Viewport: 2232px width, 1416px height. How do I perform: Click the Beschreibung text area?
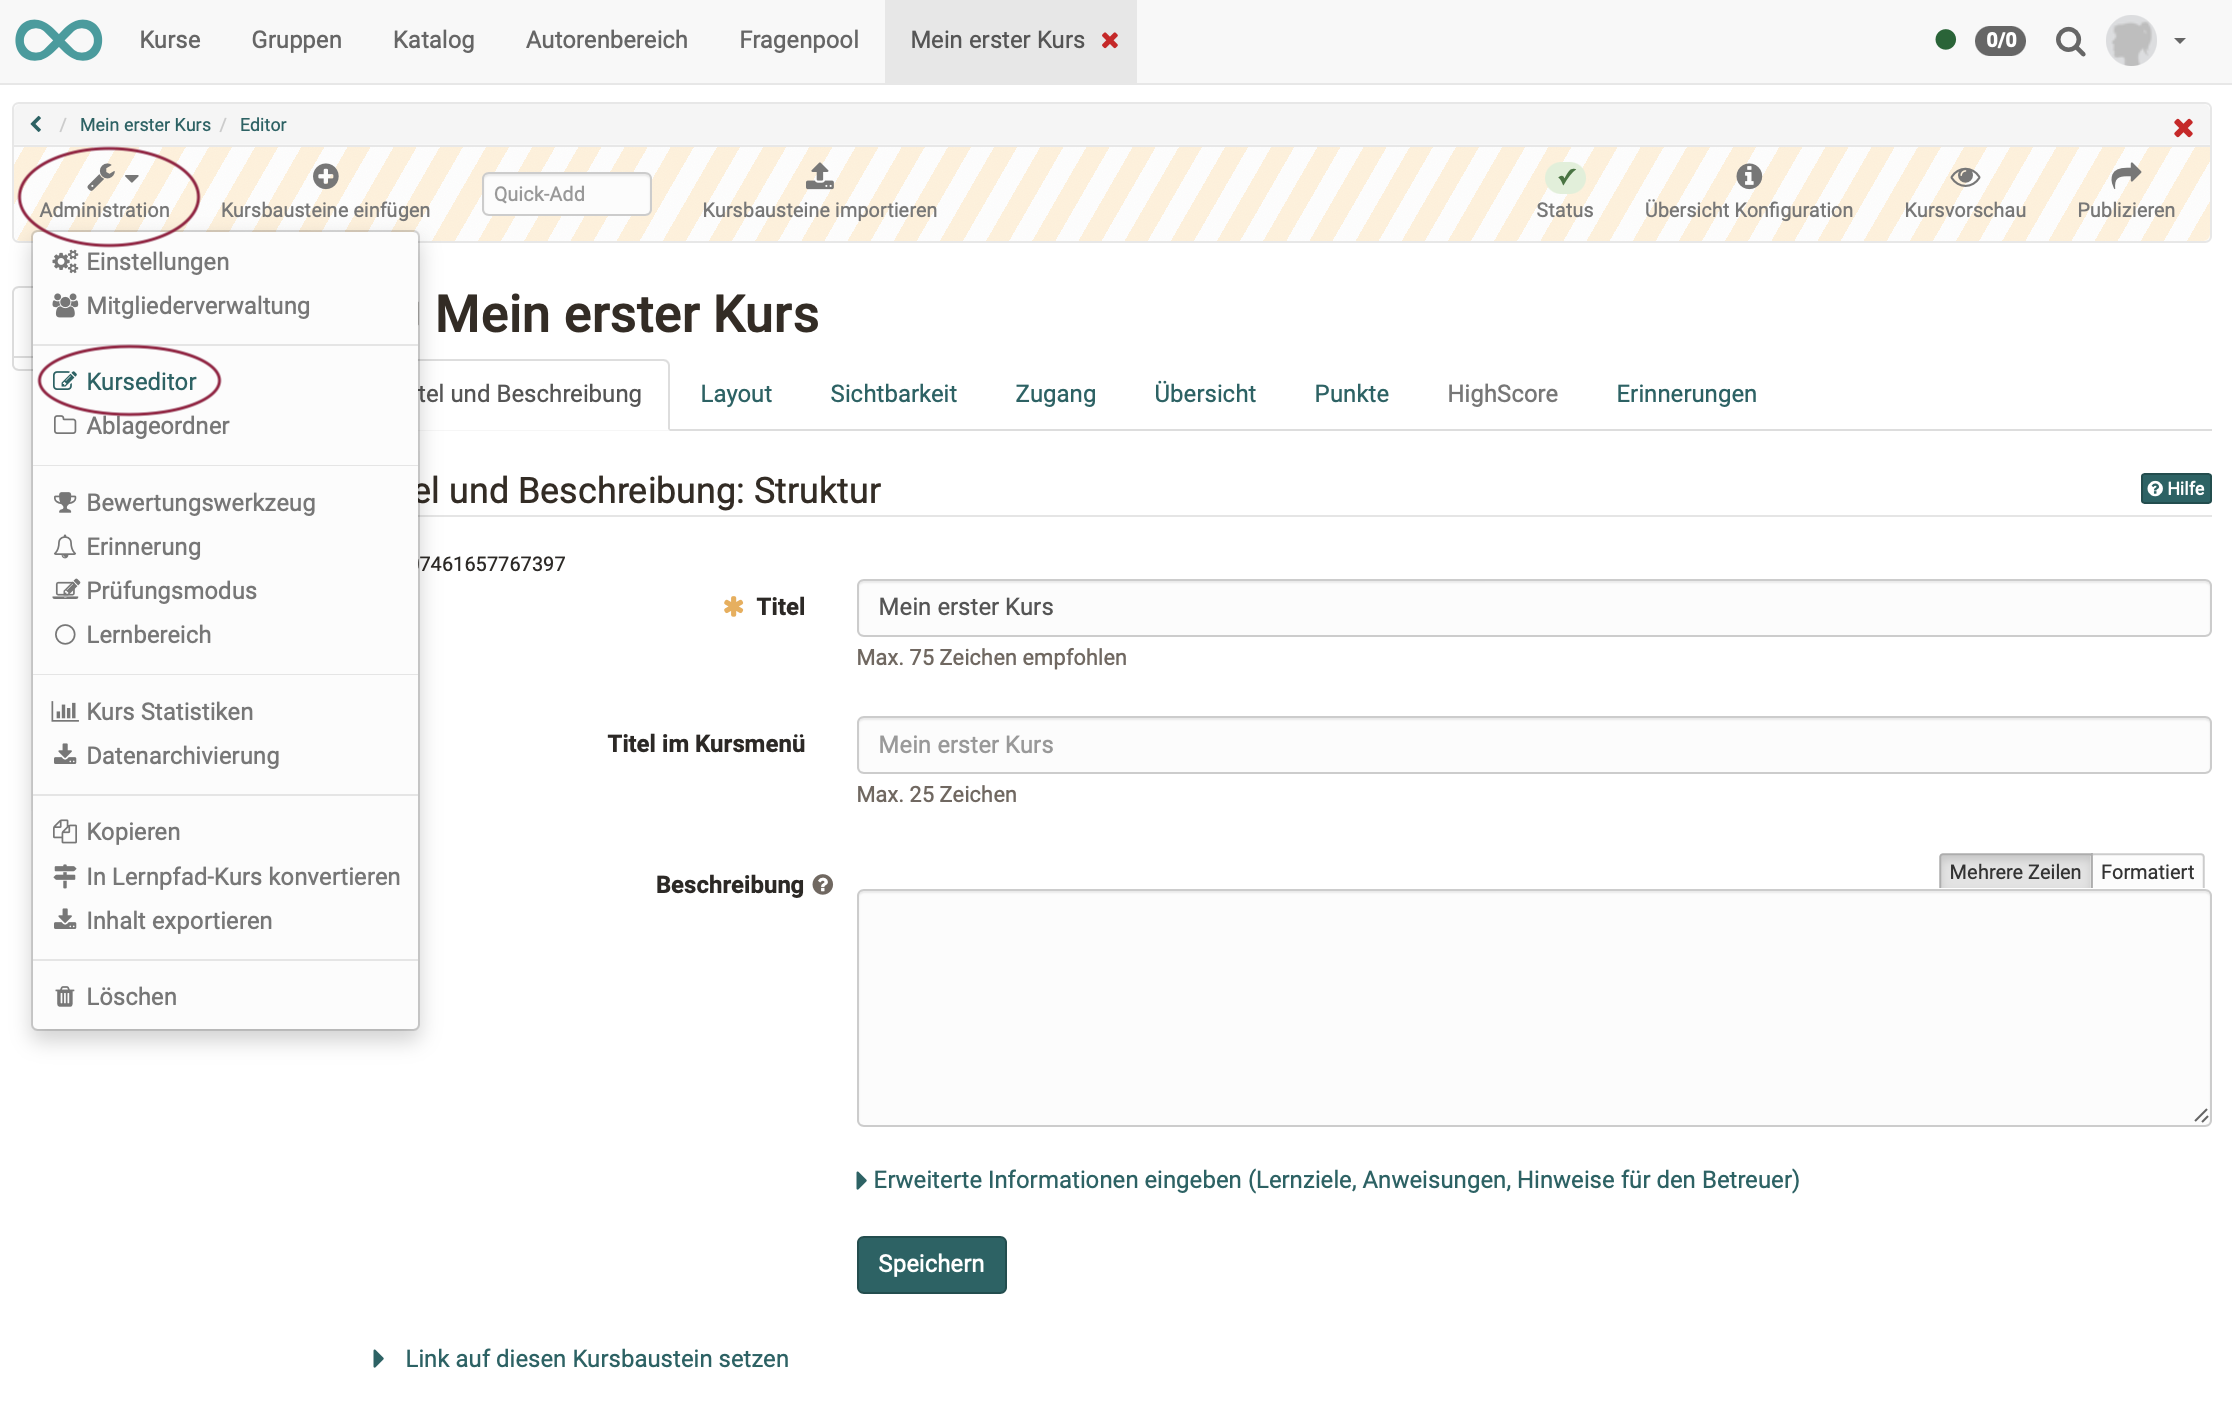(x=1533, y=1008)
